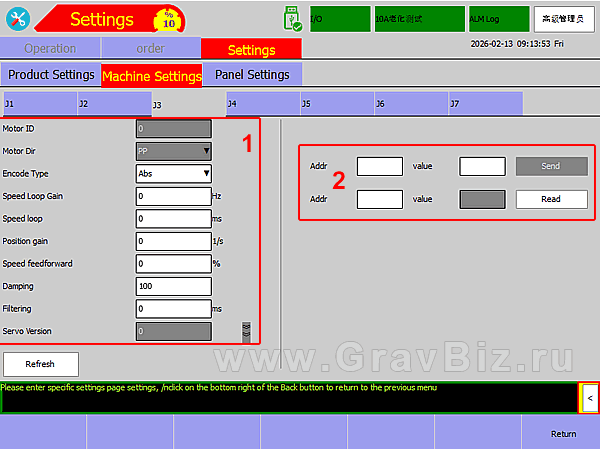This screenshot has height=449, width=600.
Task: Expand the Motor Dir dropdown
Action: (x=173, y=151)
